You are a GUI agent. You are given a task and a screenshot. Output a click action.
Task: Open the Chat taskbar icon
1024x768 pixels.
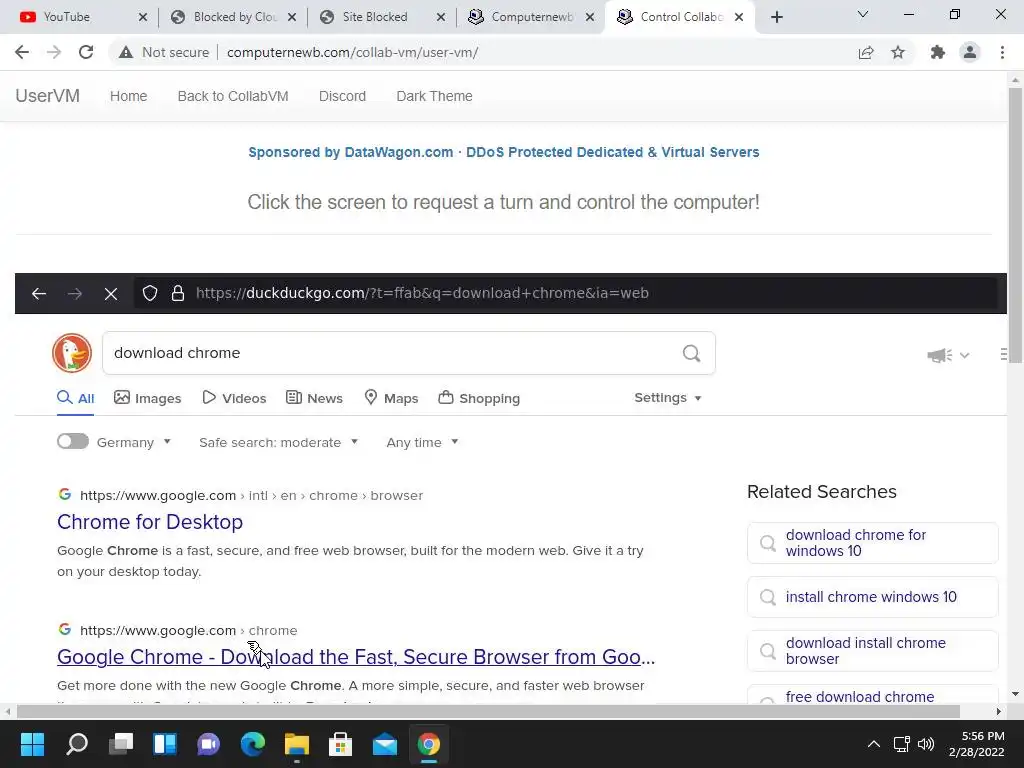[209, 744]
